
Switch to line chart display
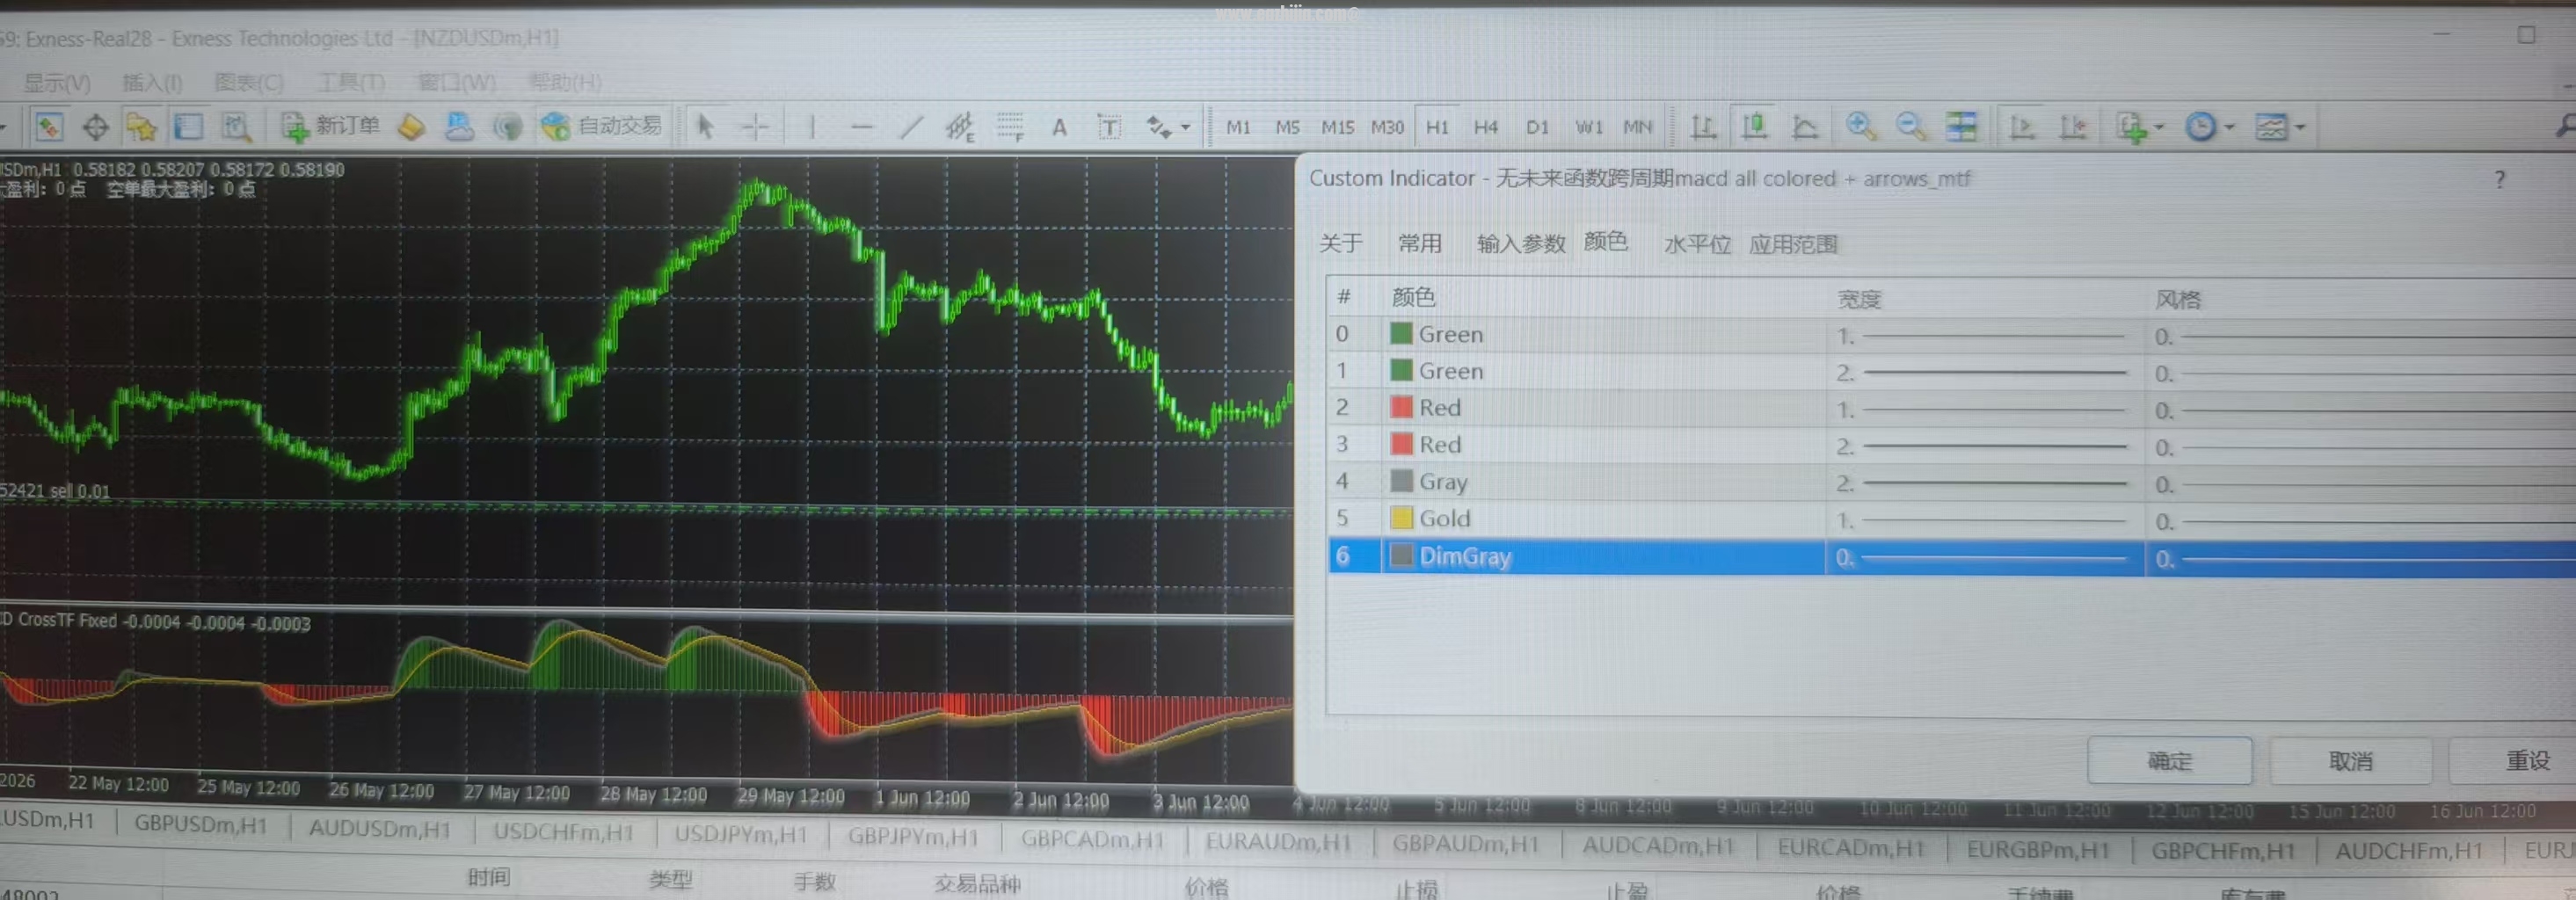(1805, 127)
